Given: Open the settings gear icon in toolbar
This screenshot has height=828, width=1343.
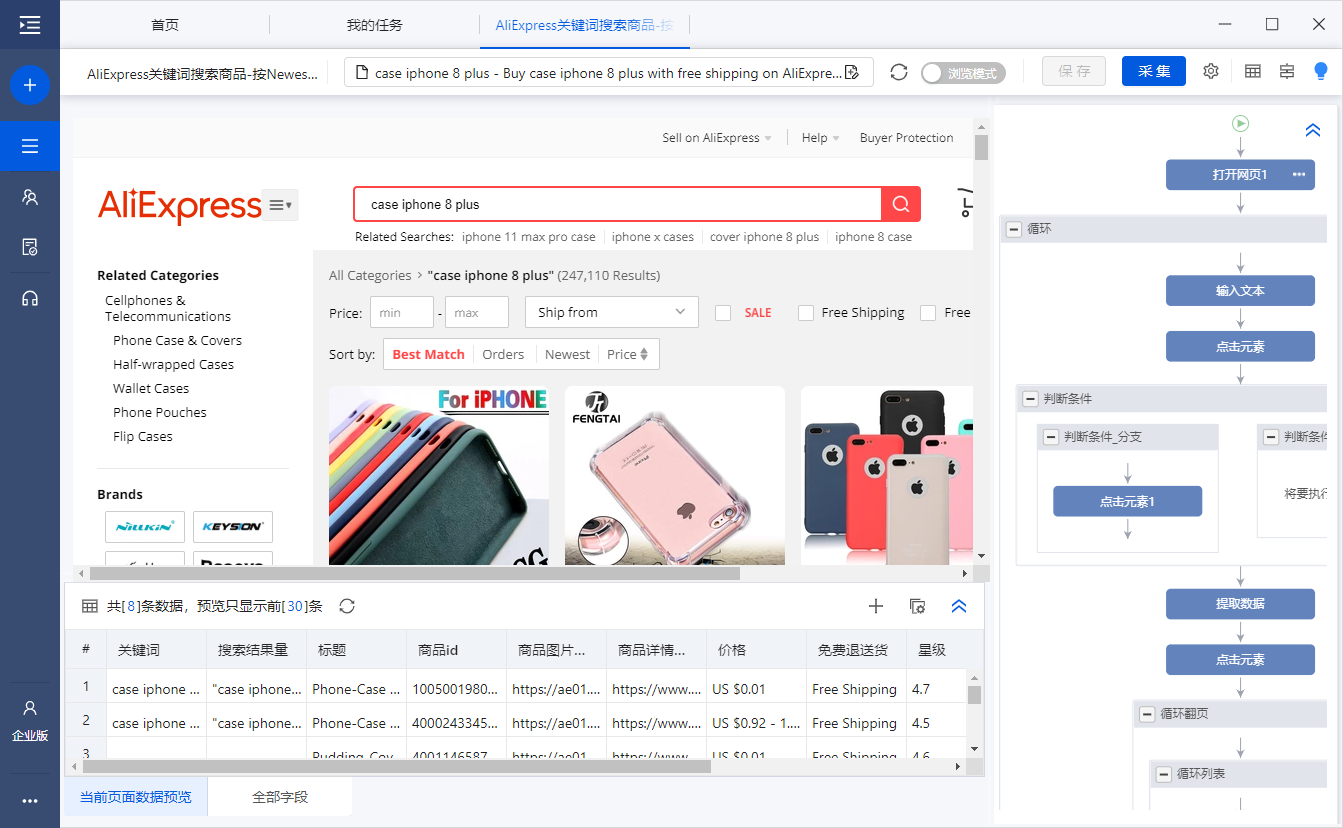Looking at the screenshot, I should [1211, 71].
